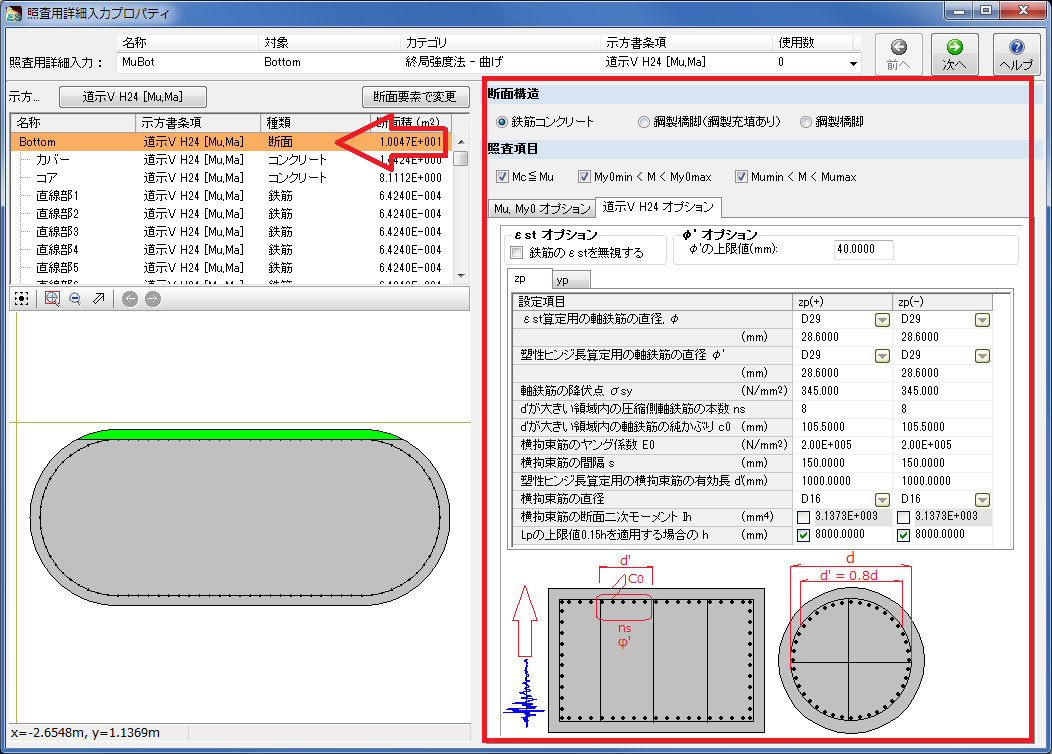This screenshot has height=754, width=1052.
Task: Open zp(+) dropdown for εst rebar diameter
Action: [x=882, y=319]
